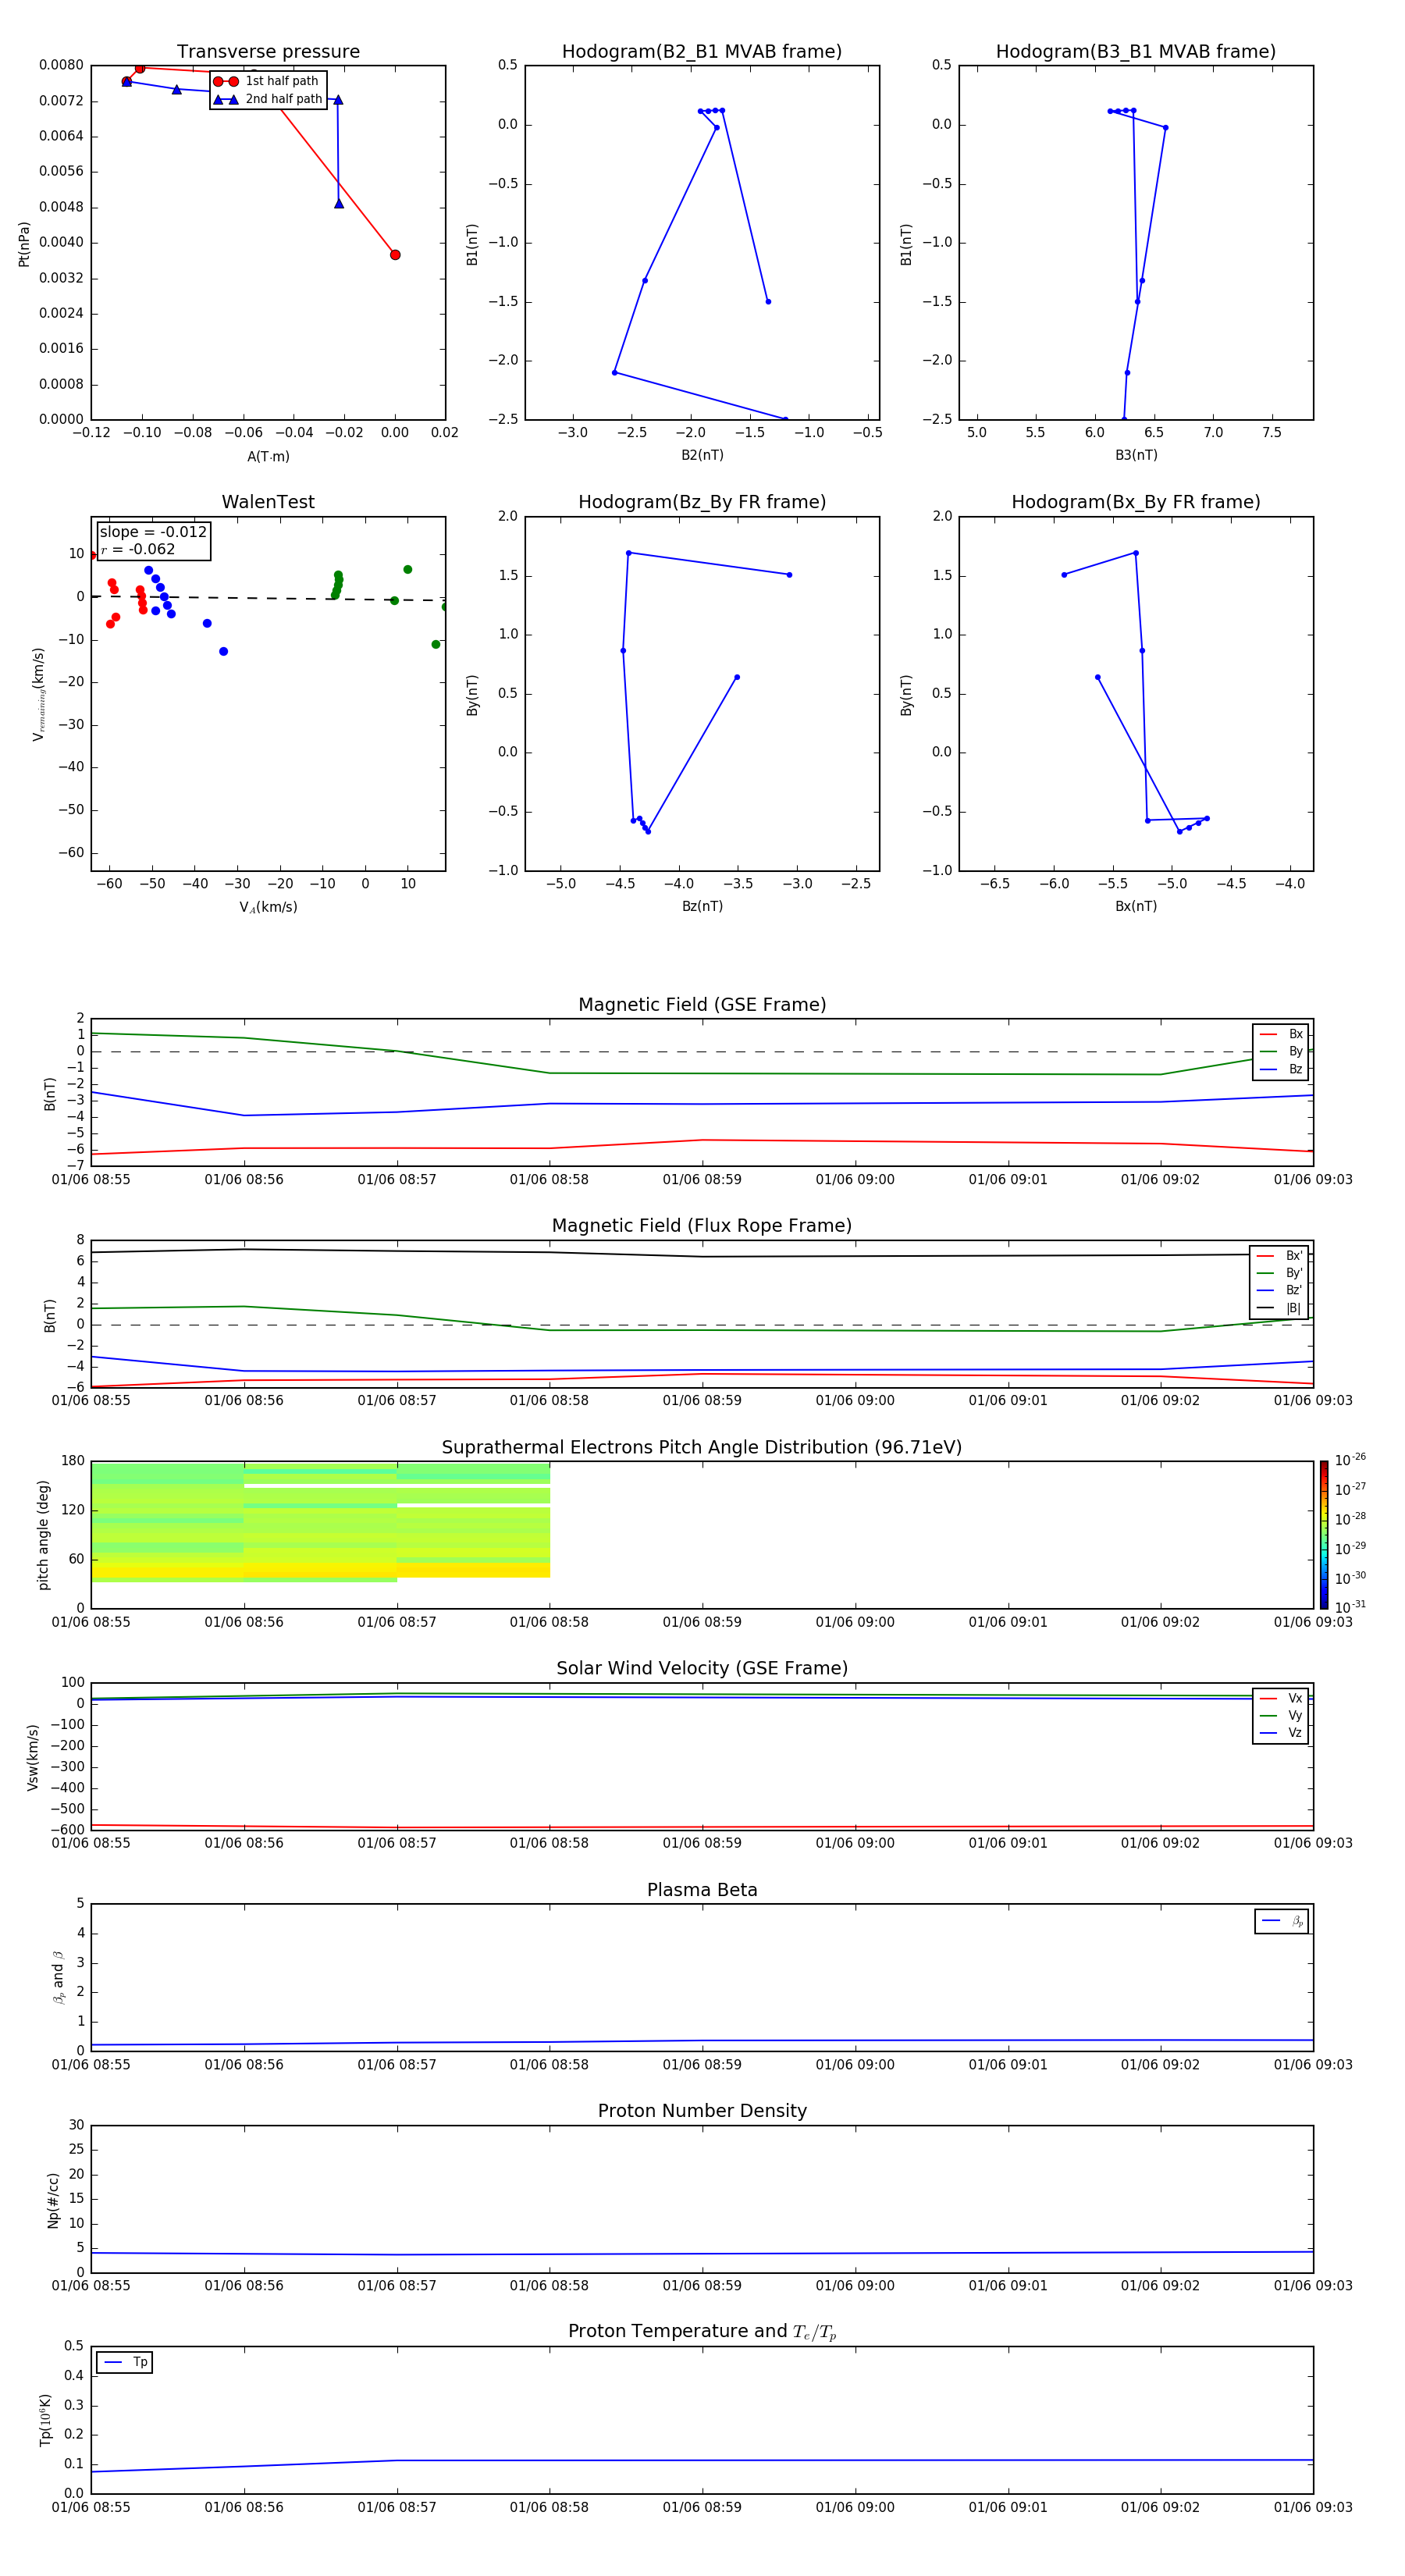Image resolution: width=1405 pixels, height=2576 pixels.
Task: Click the beta_p legend entry in Plasma Beta
Action: [1282, 1921]
